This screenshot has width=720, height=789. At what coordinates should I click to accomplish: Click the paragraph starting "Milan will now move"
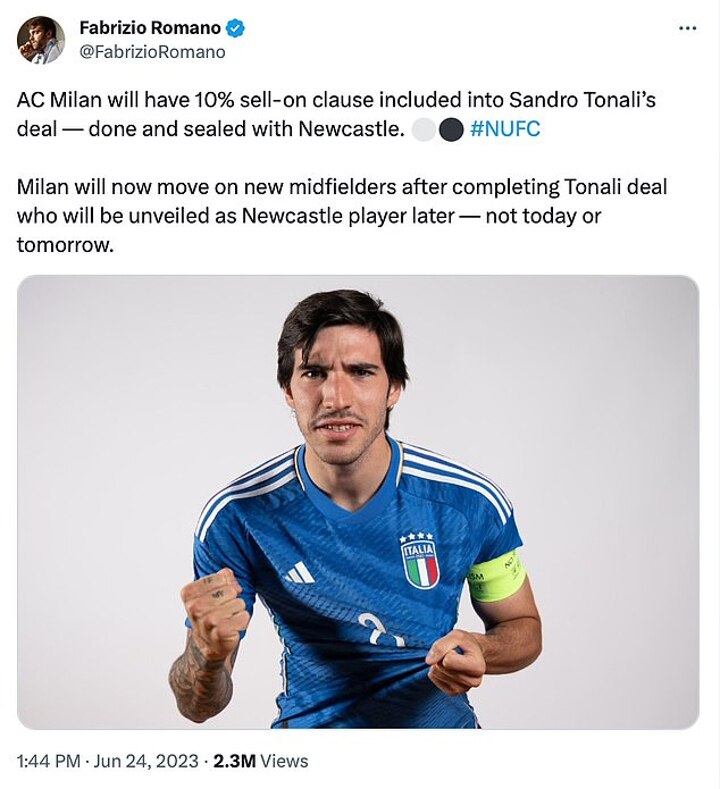click(x=342, y=216)
